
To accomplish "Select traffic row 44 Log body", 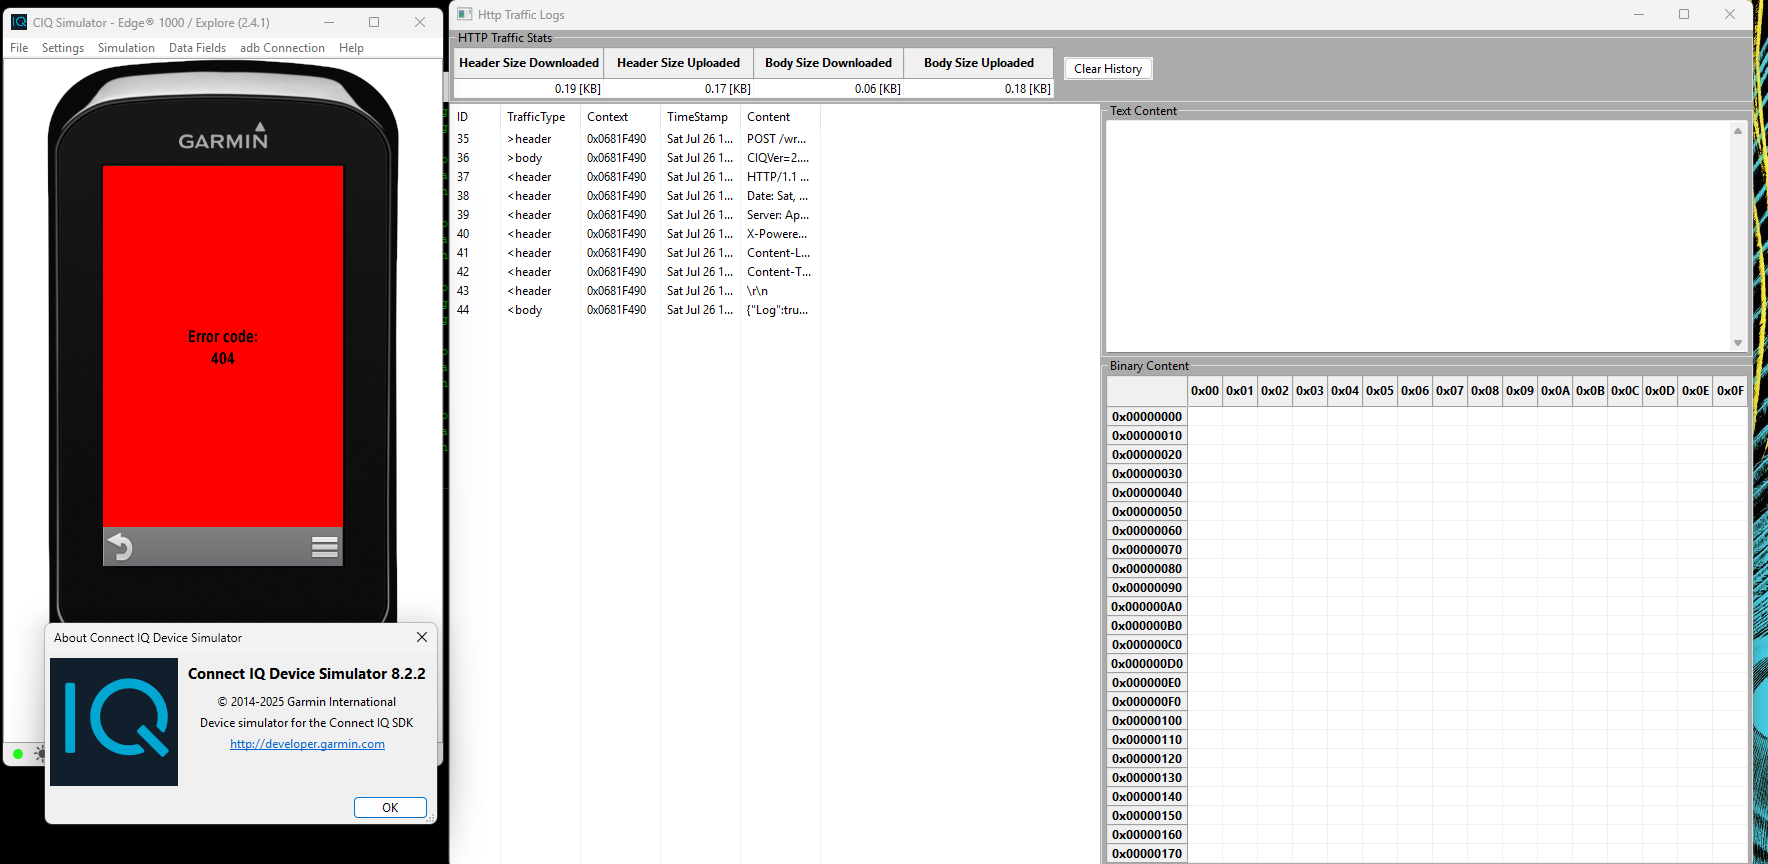I will pos(635,310).
